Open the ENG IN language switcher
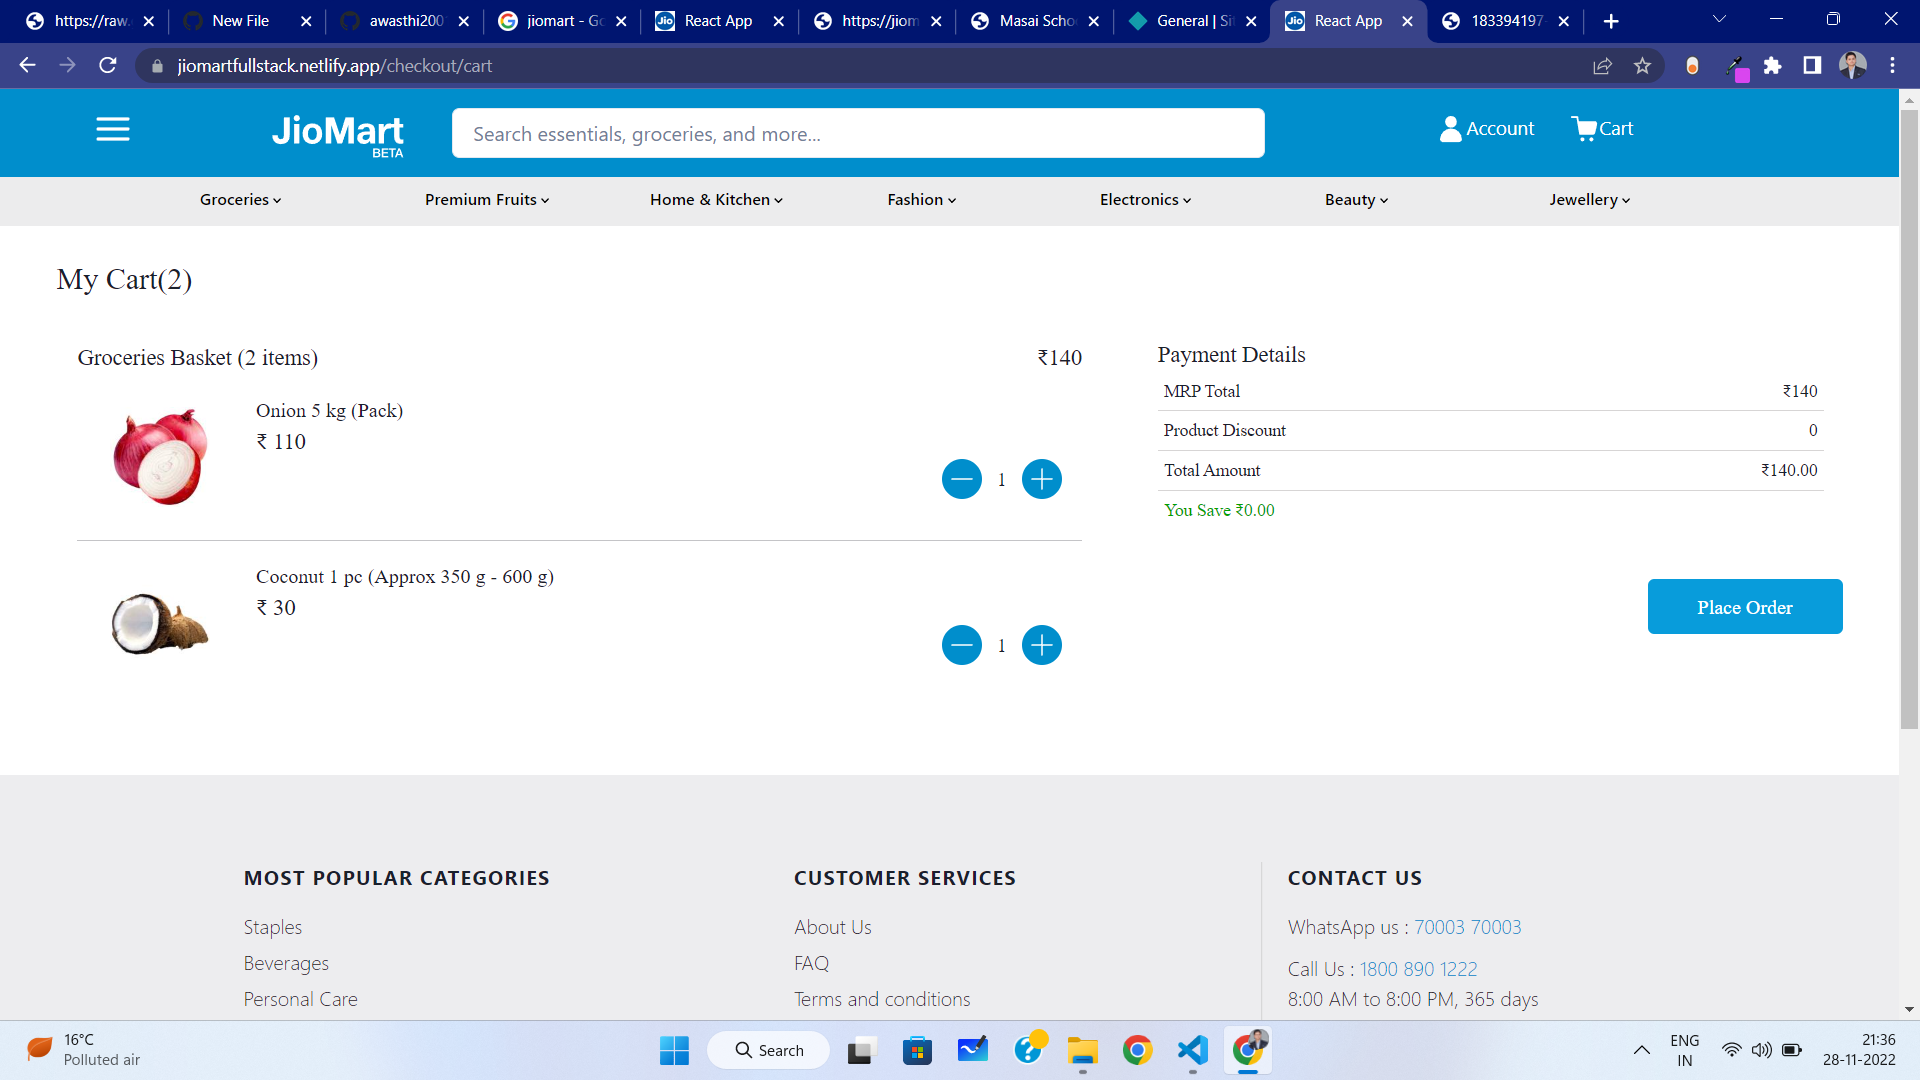The image size is (1920, 1080). click(1684, 1050)
